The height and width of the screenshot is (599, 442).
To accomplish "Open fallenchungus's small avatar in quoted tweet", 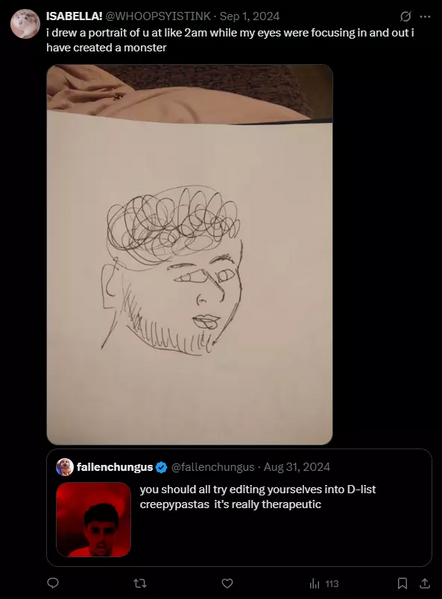I will (x=65, y=467).
